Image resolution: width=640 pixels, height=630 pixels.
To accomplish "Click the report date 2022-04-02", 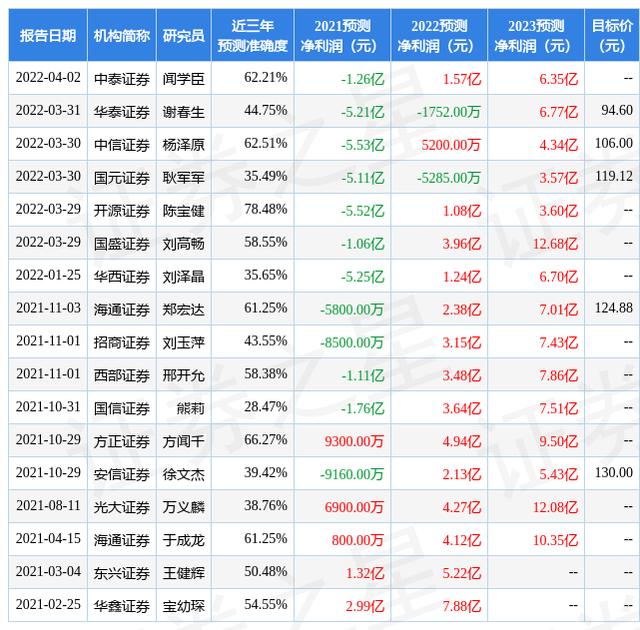I will coord(48,77).
